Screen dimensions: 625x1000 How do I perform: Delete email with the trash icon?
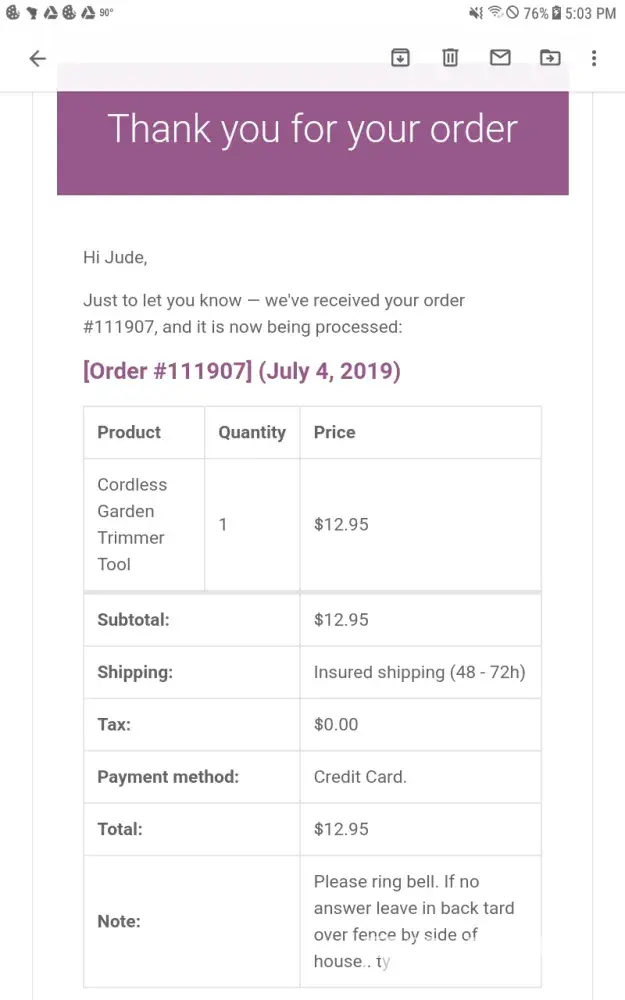tap(450, 58)
